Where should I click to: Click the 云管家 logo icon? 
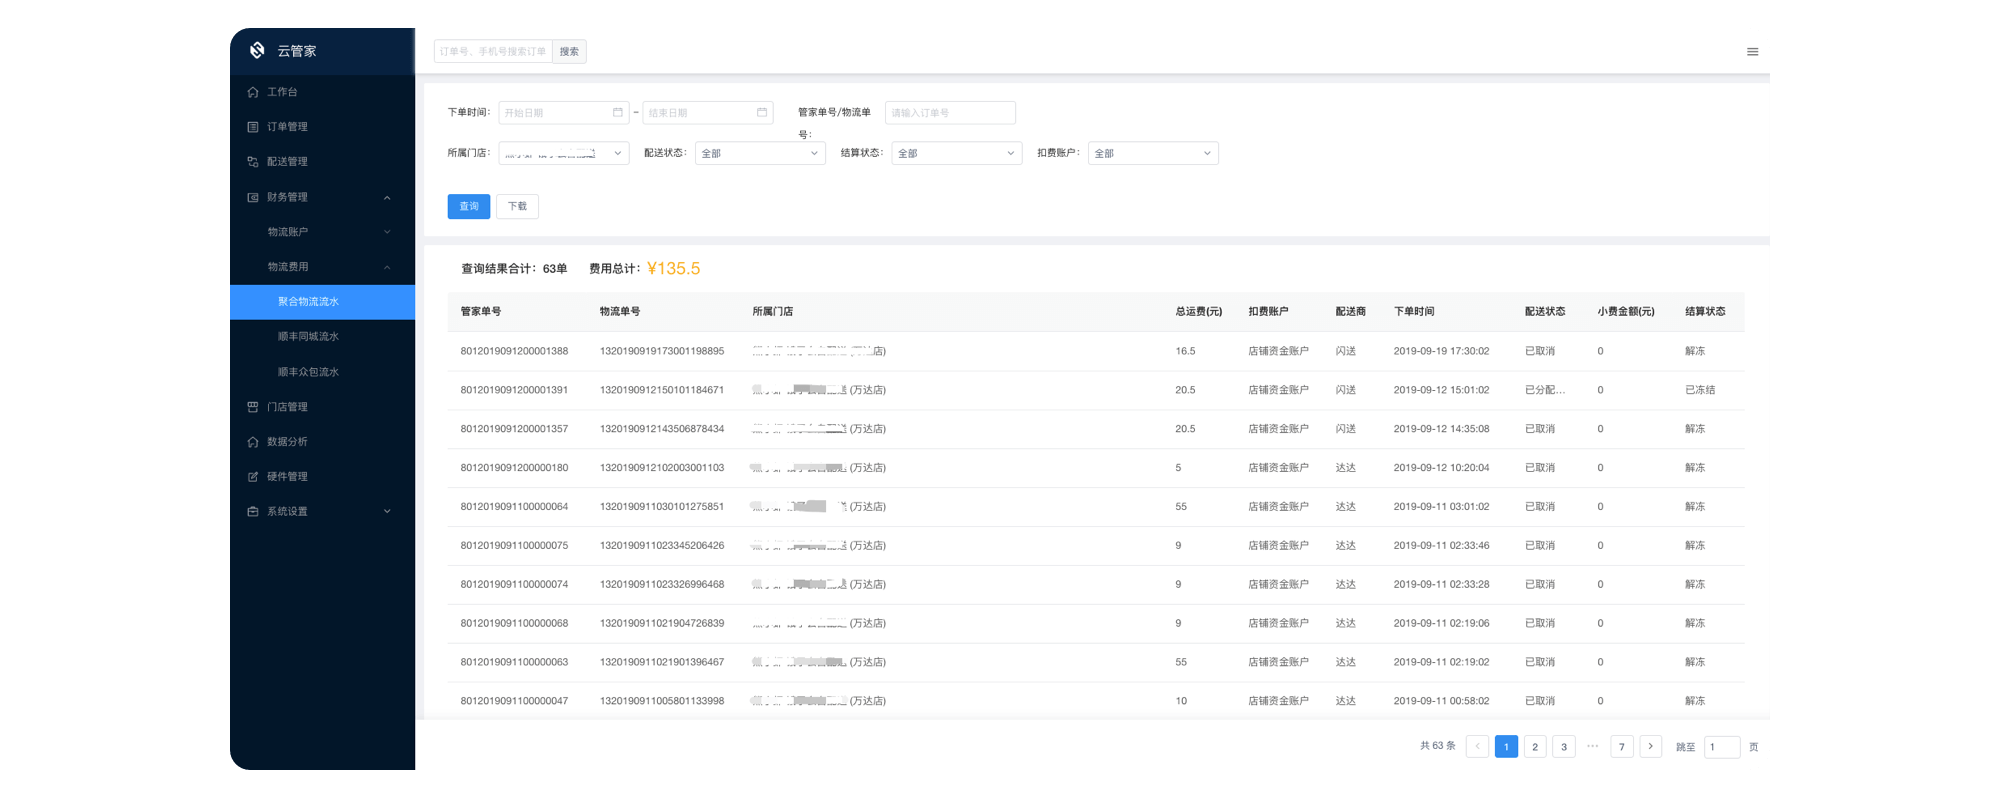(x=257, y=50)
